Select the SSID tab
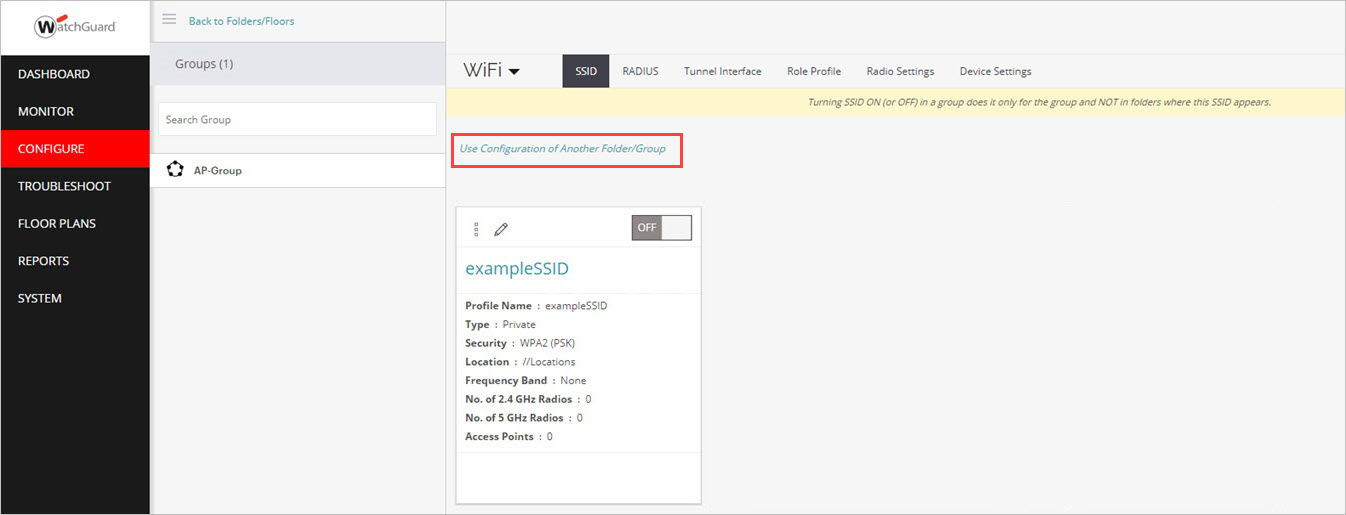 (x=586, y=71)
